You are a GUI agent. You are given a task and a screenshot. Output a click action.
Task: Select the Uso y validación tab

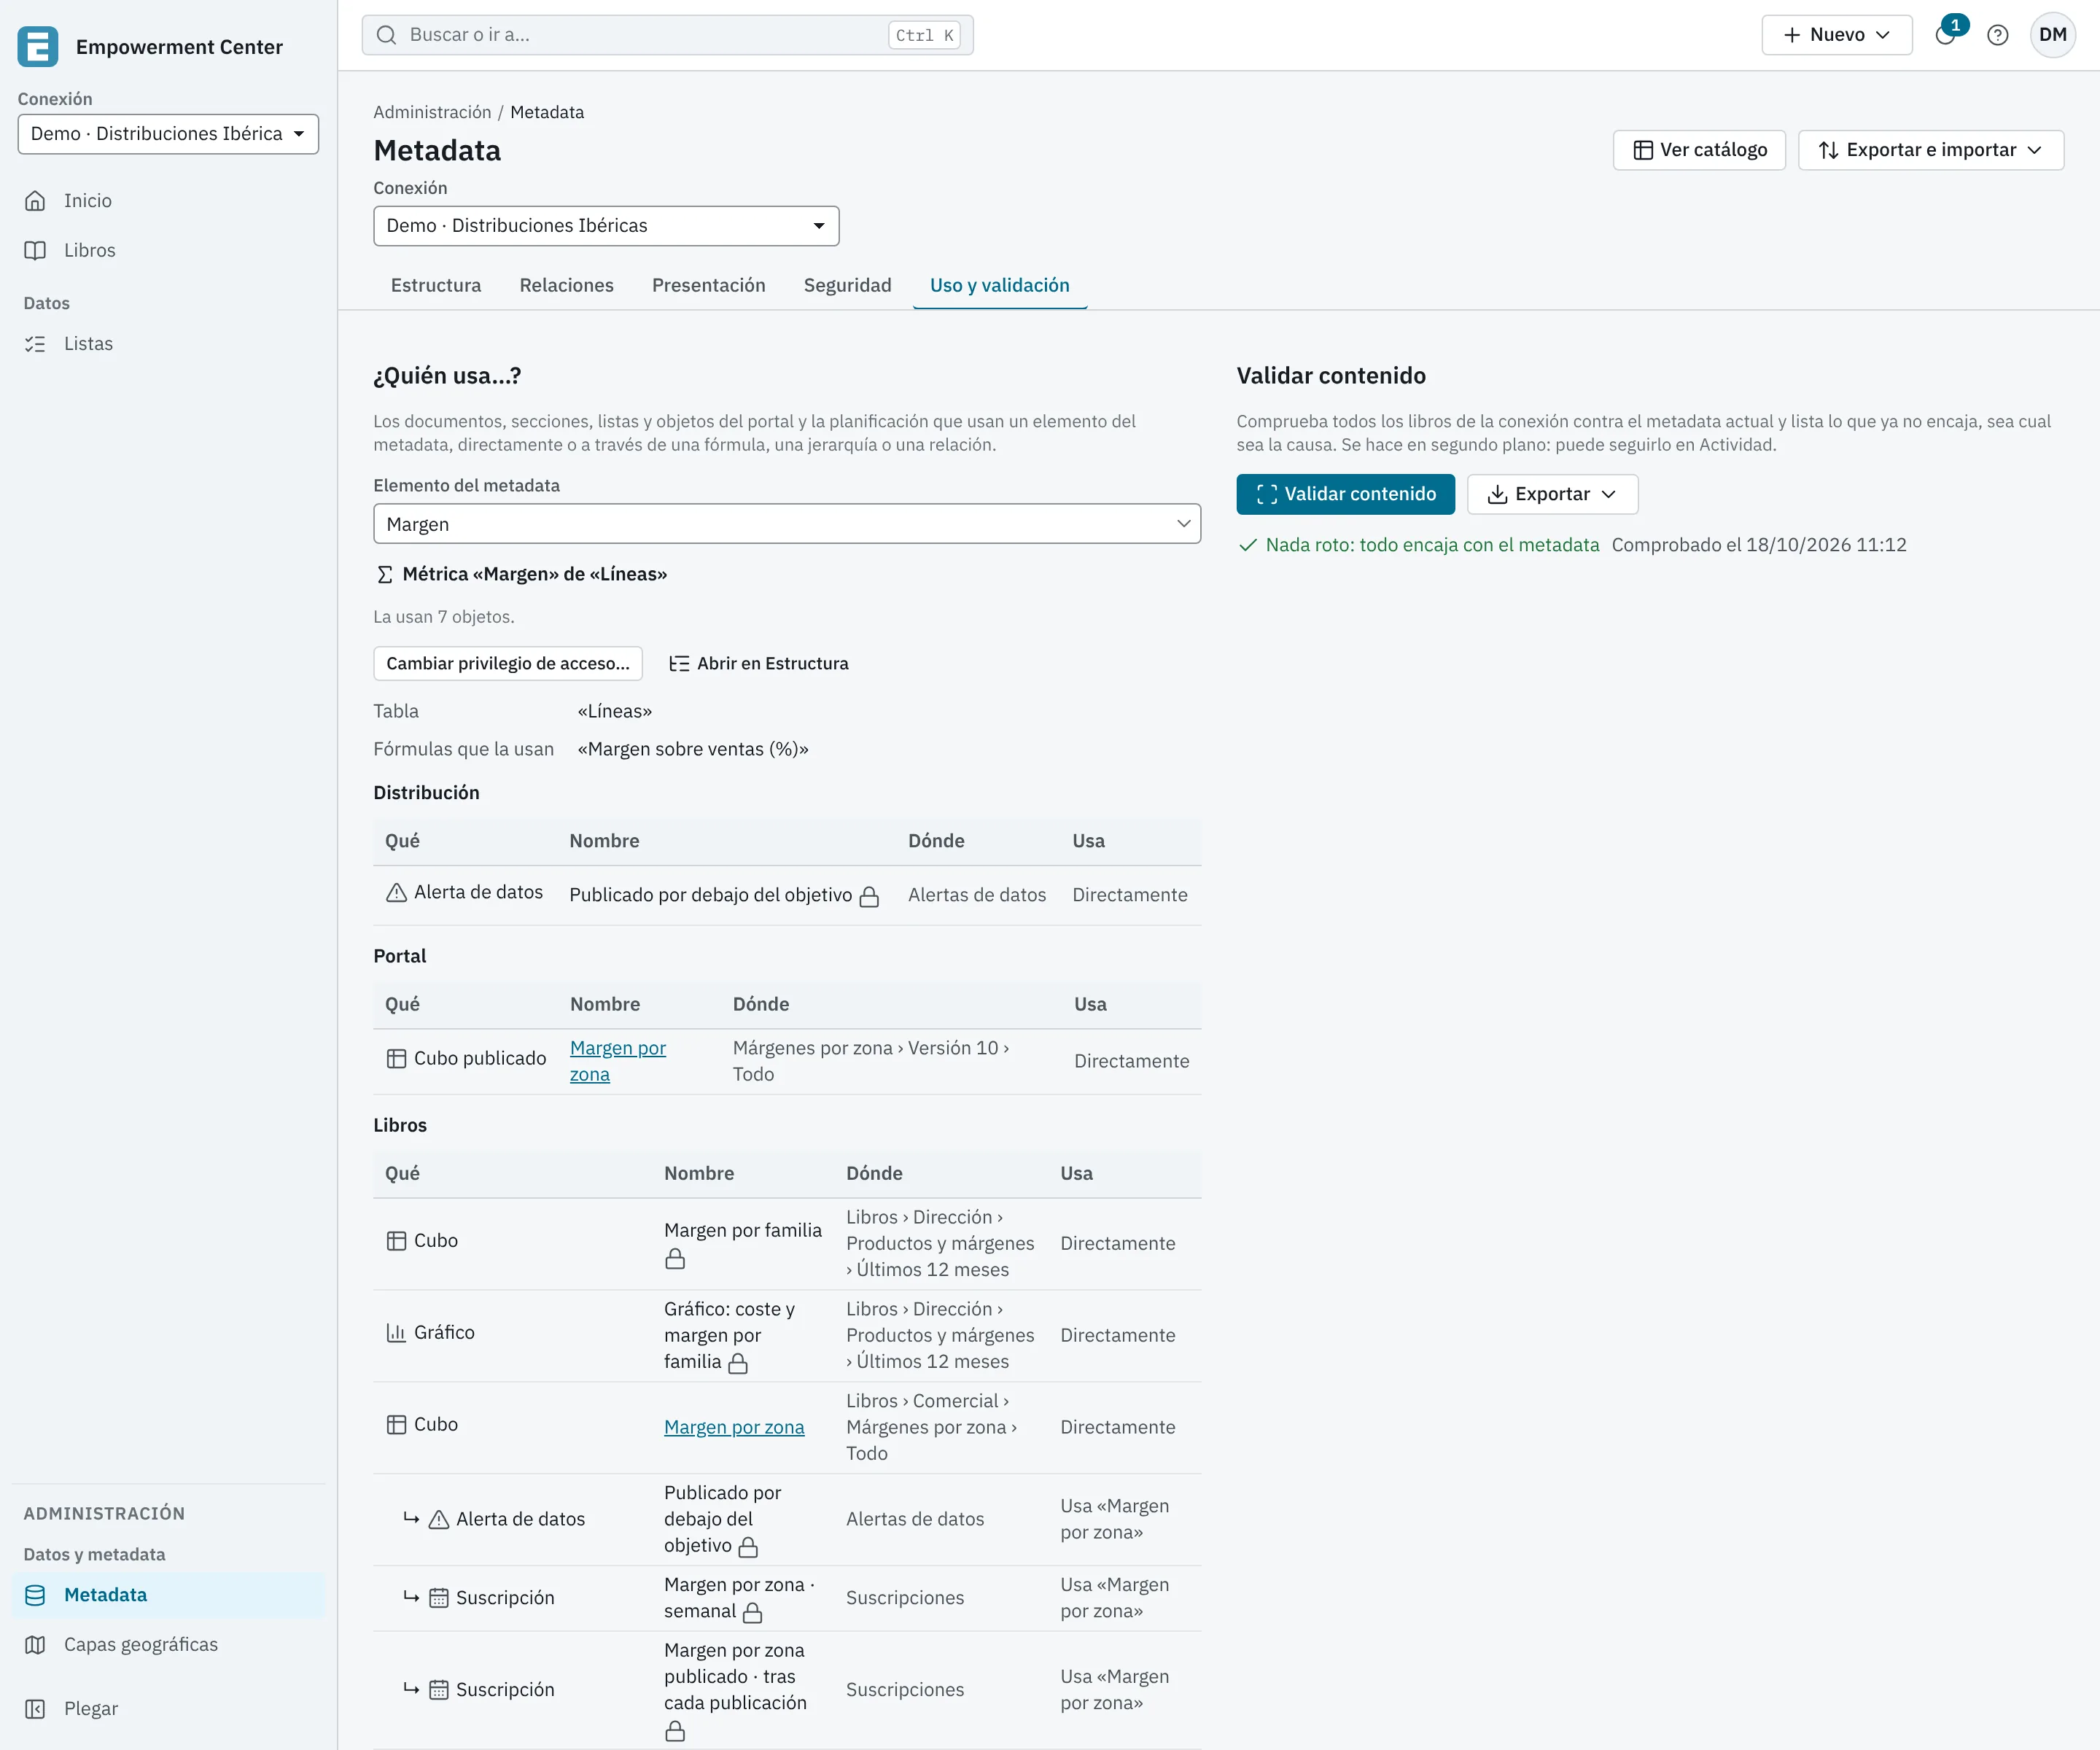click(1000, 286)
